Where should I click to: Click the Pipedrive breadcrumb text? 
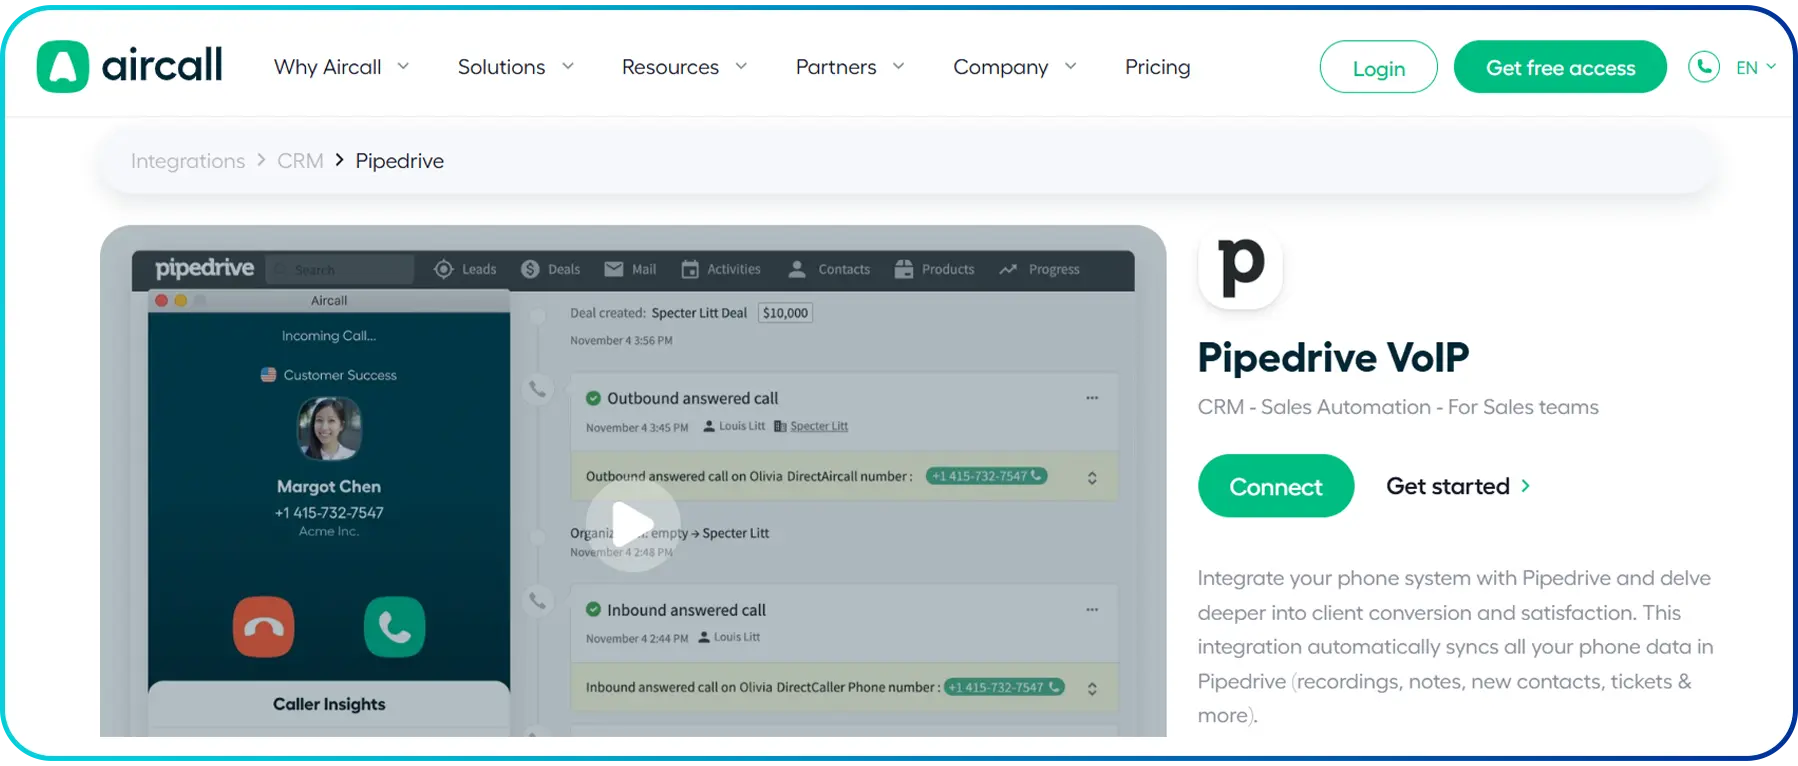(399, 161)
